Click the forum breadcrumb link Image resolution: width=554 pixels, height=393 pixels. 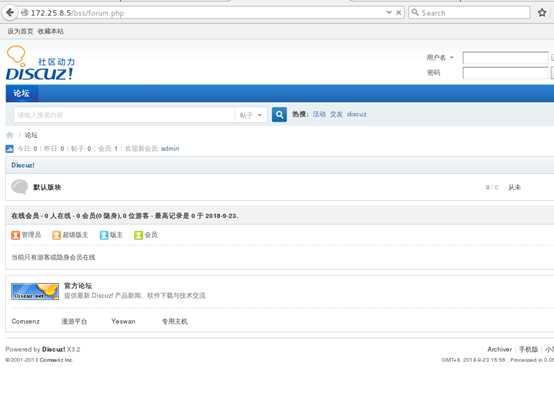click(31, 135)
